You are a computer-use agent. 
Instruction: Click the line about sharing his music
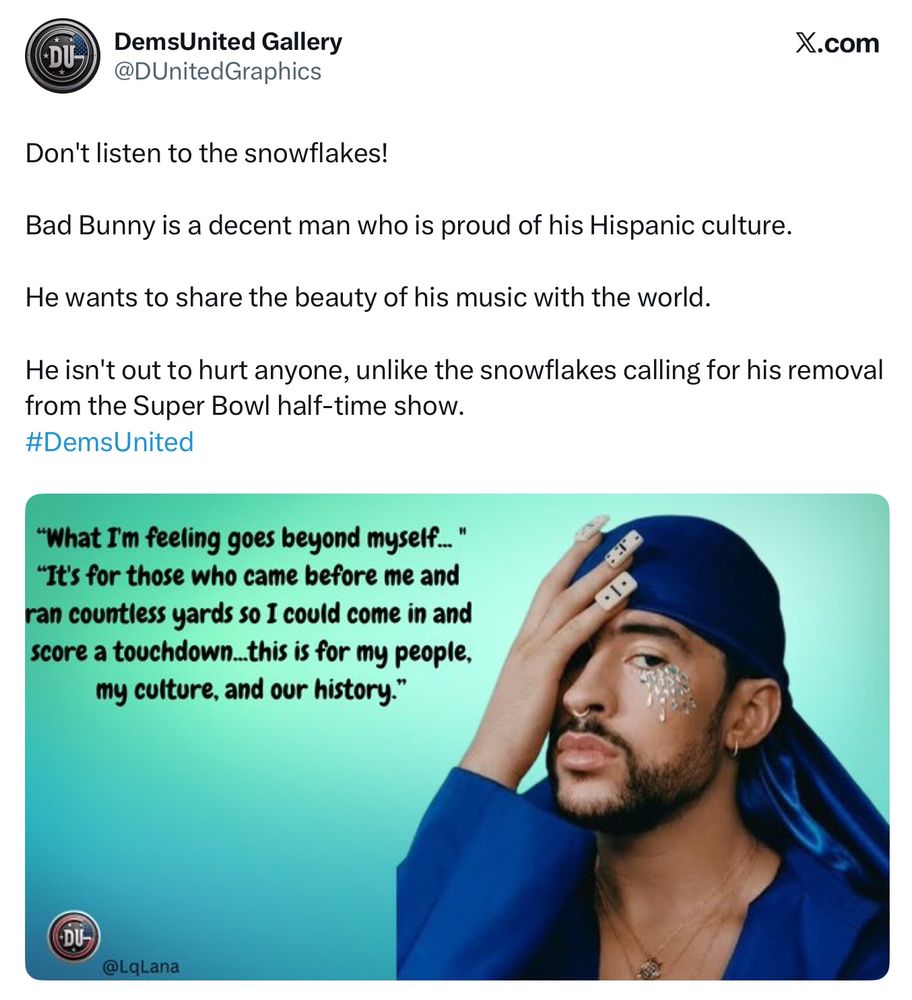point(368,297)
